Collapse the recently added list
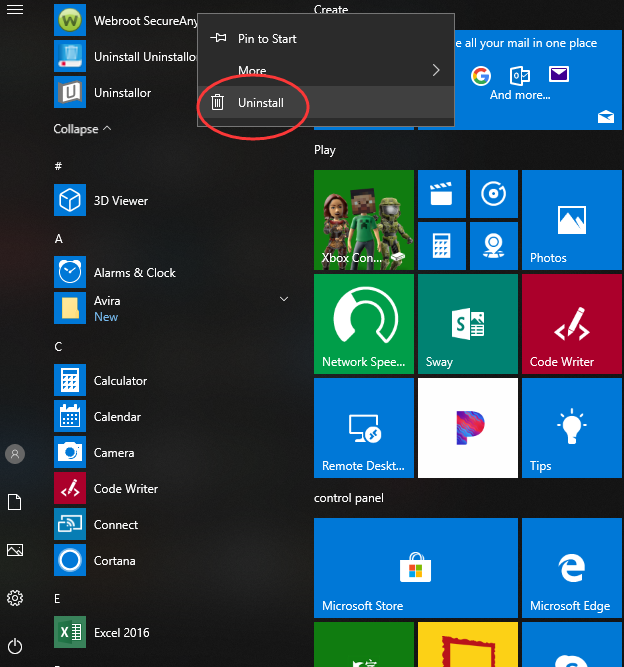This screenshot has height=667, width=624. (x=82, y=129)
